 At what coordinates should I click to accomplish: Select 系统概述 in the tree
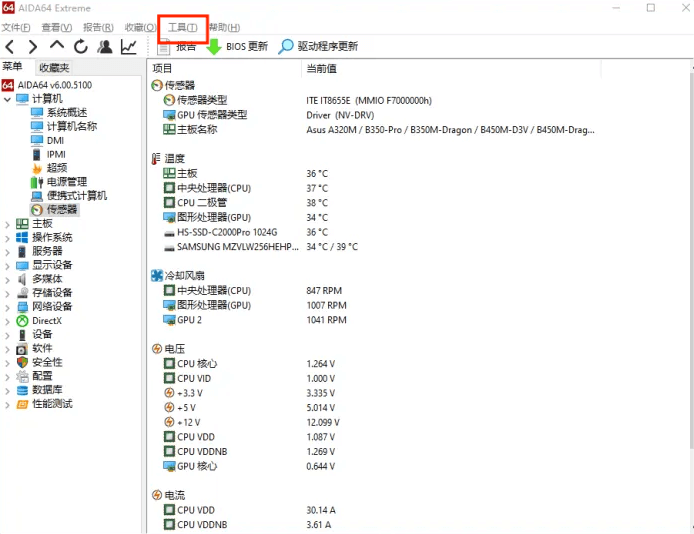(59, 113)
